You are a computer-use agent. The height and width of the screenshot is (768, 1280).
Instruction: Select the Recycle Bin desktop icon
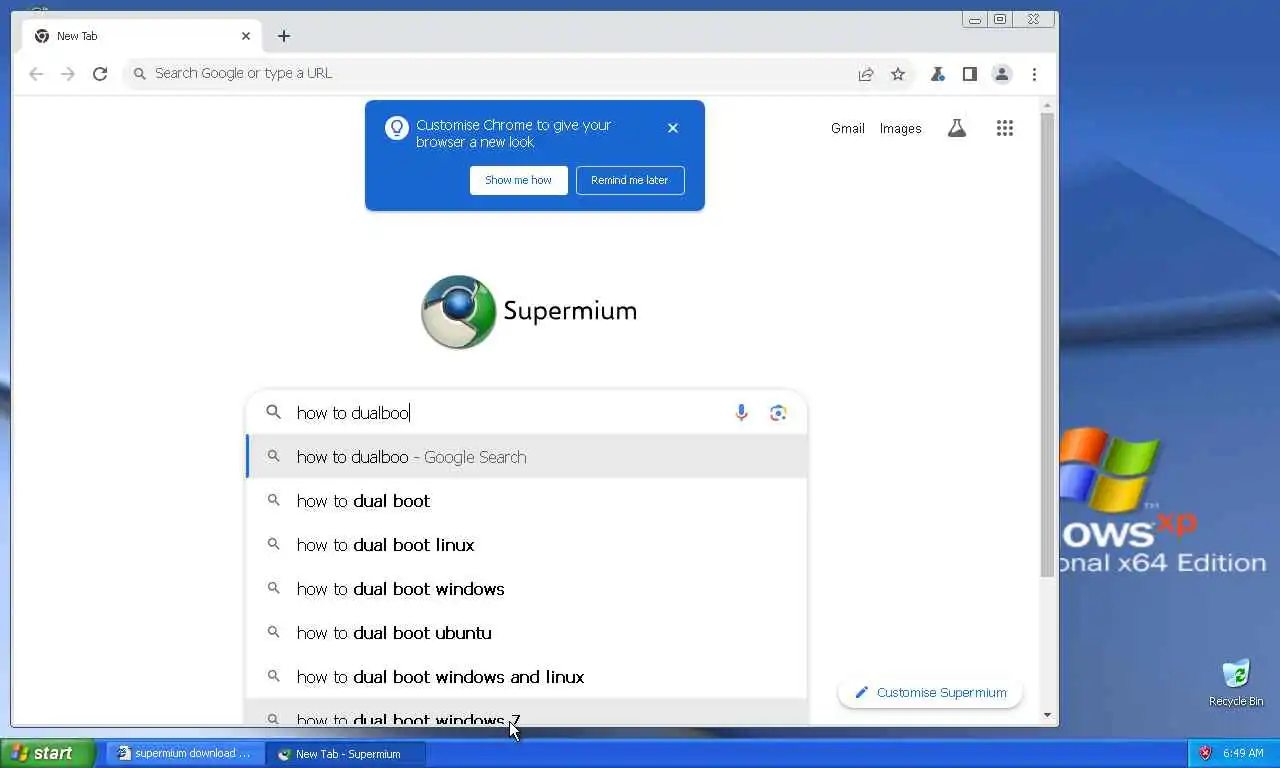tap(1236, 682)
